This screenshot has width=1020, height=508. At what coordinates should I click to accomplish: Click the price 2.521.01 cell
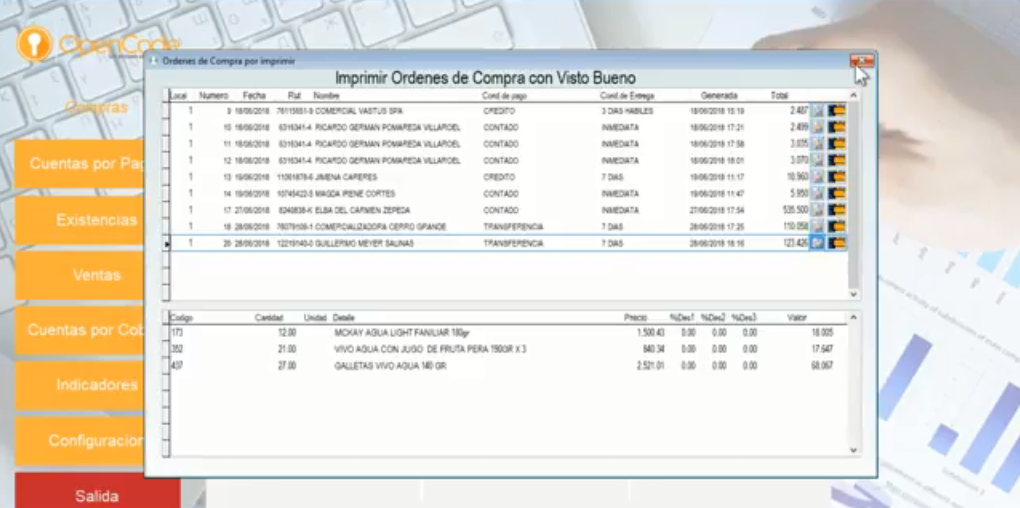[x=649, y=366]
